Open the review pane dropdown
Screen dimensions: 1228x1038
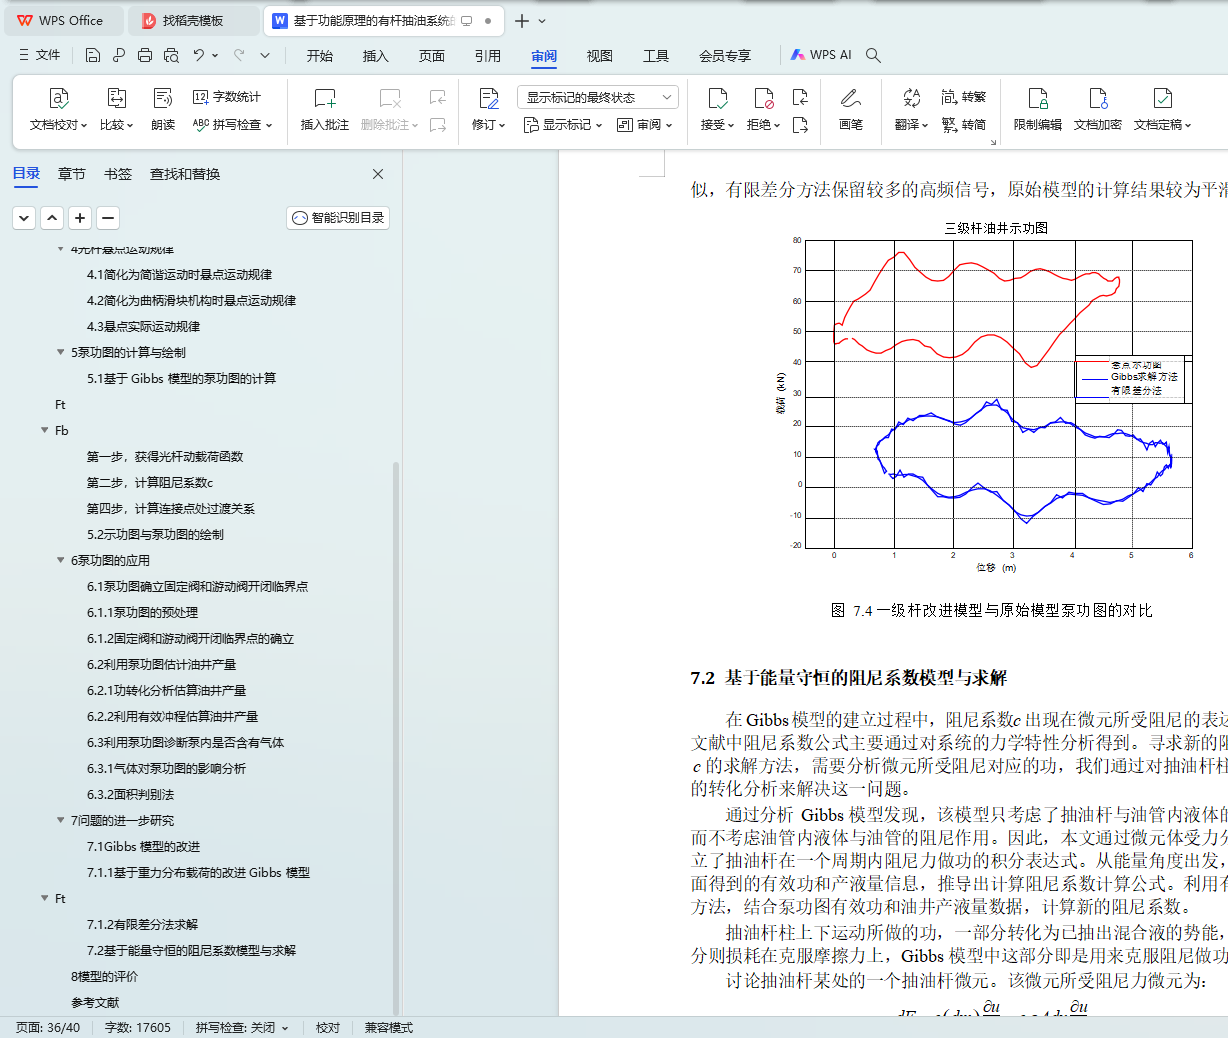645,125
